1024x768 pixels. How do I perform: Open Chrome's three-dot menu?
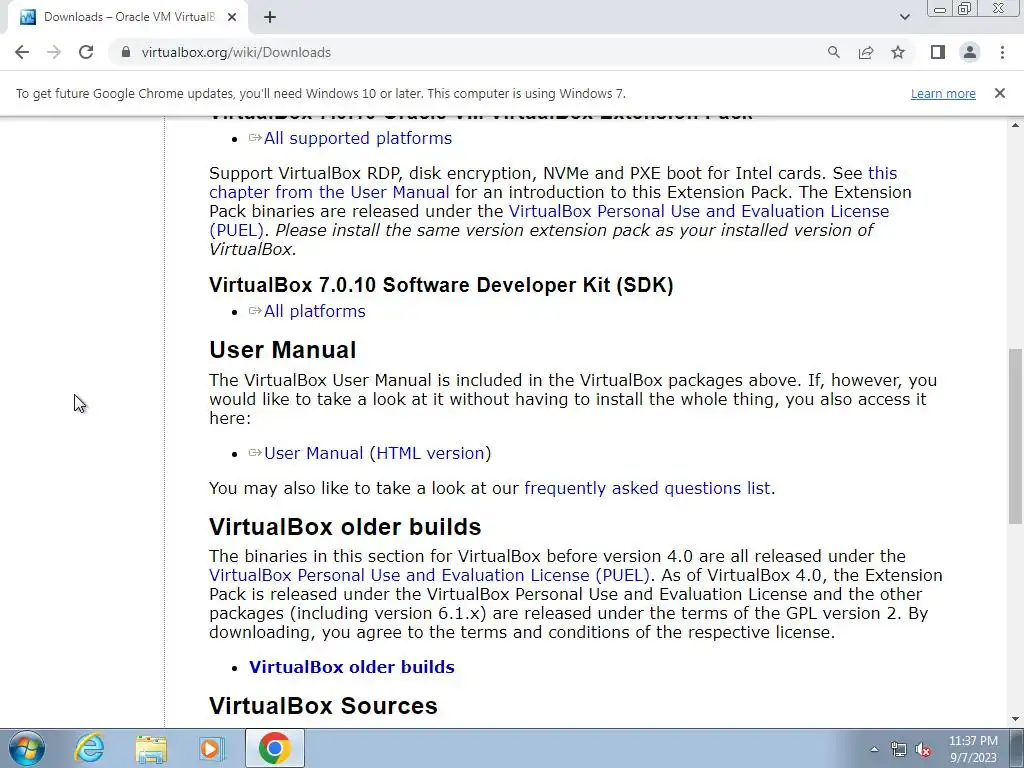(x=1002, y=52)
